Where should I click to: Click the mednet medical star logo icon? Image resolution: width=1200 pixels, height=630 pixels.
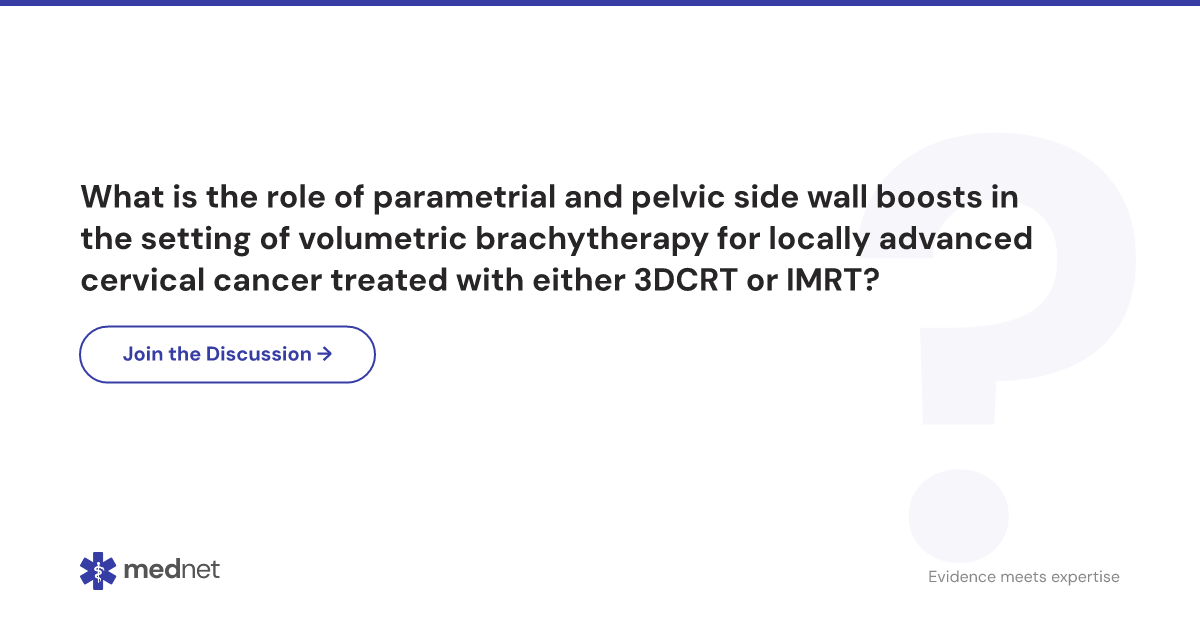tap(98, 571)
